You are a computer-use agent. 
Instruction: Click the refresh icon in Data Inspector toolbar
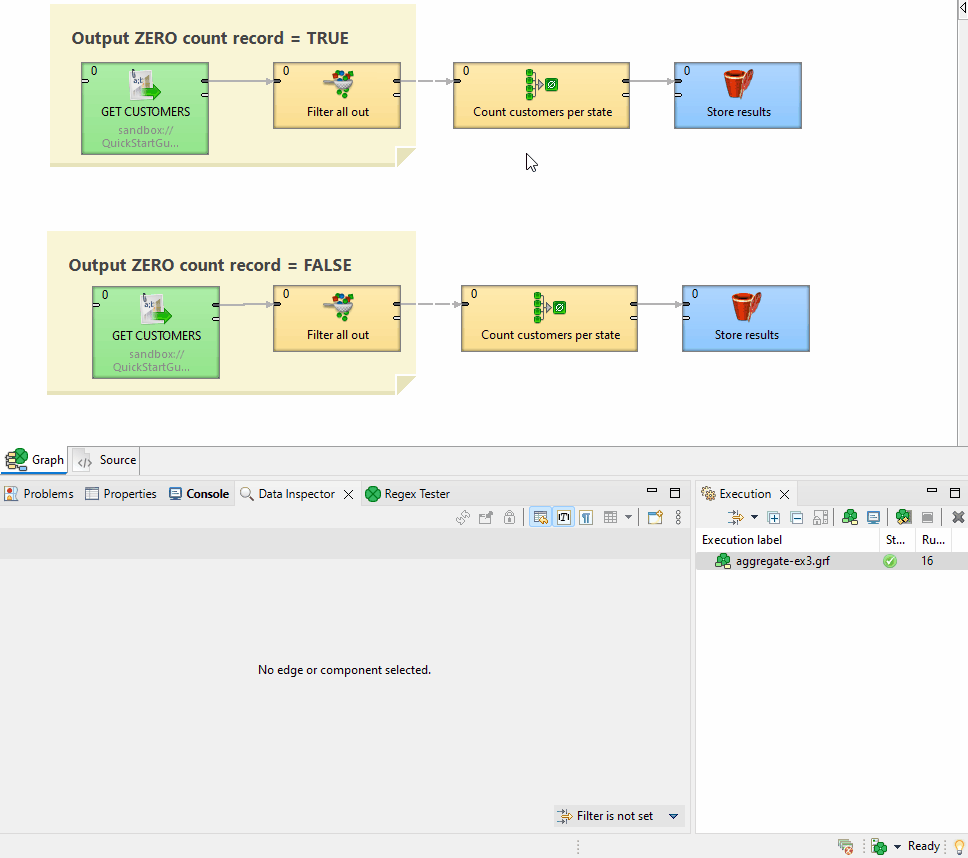463,517
